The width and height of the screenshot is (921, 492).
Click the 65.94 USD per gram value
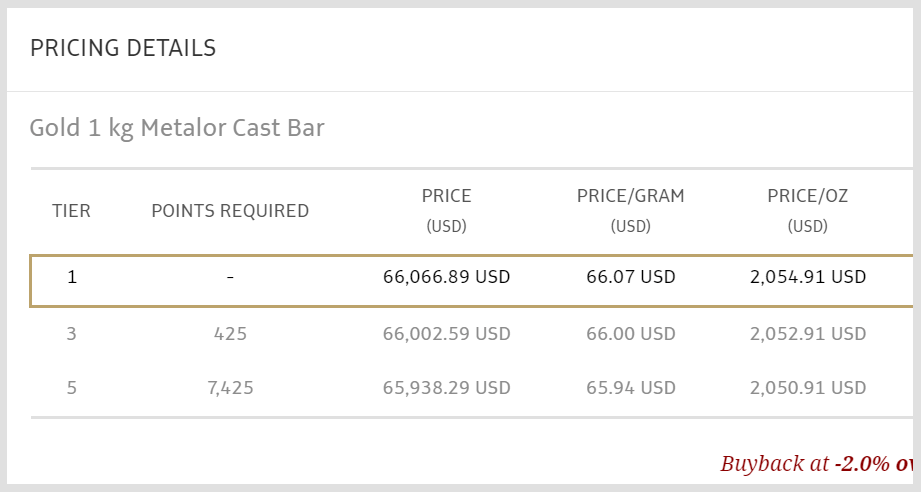tap(631, 388)
